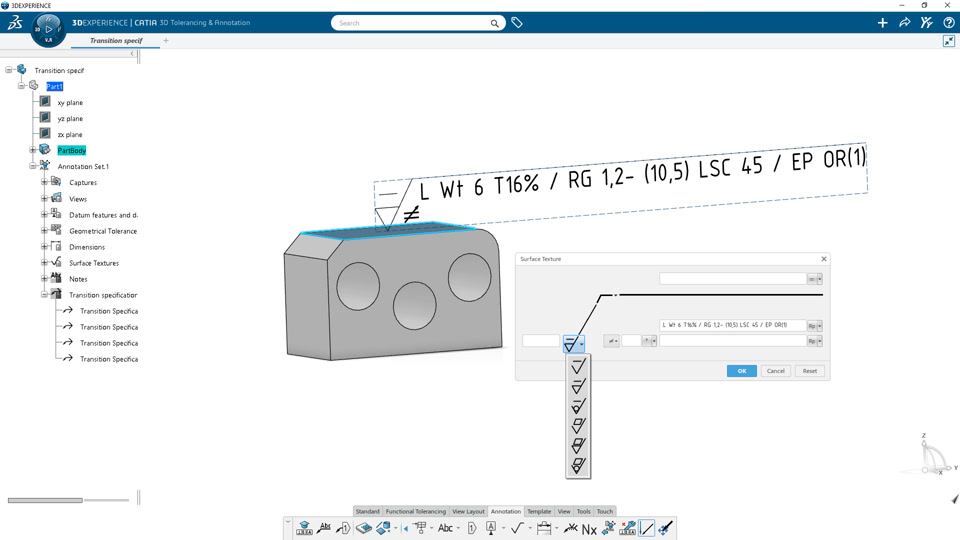
Task: Pick the last surface texture symbol option
Action: point(578,466)
